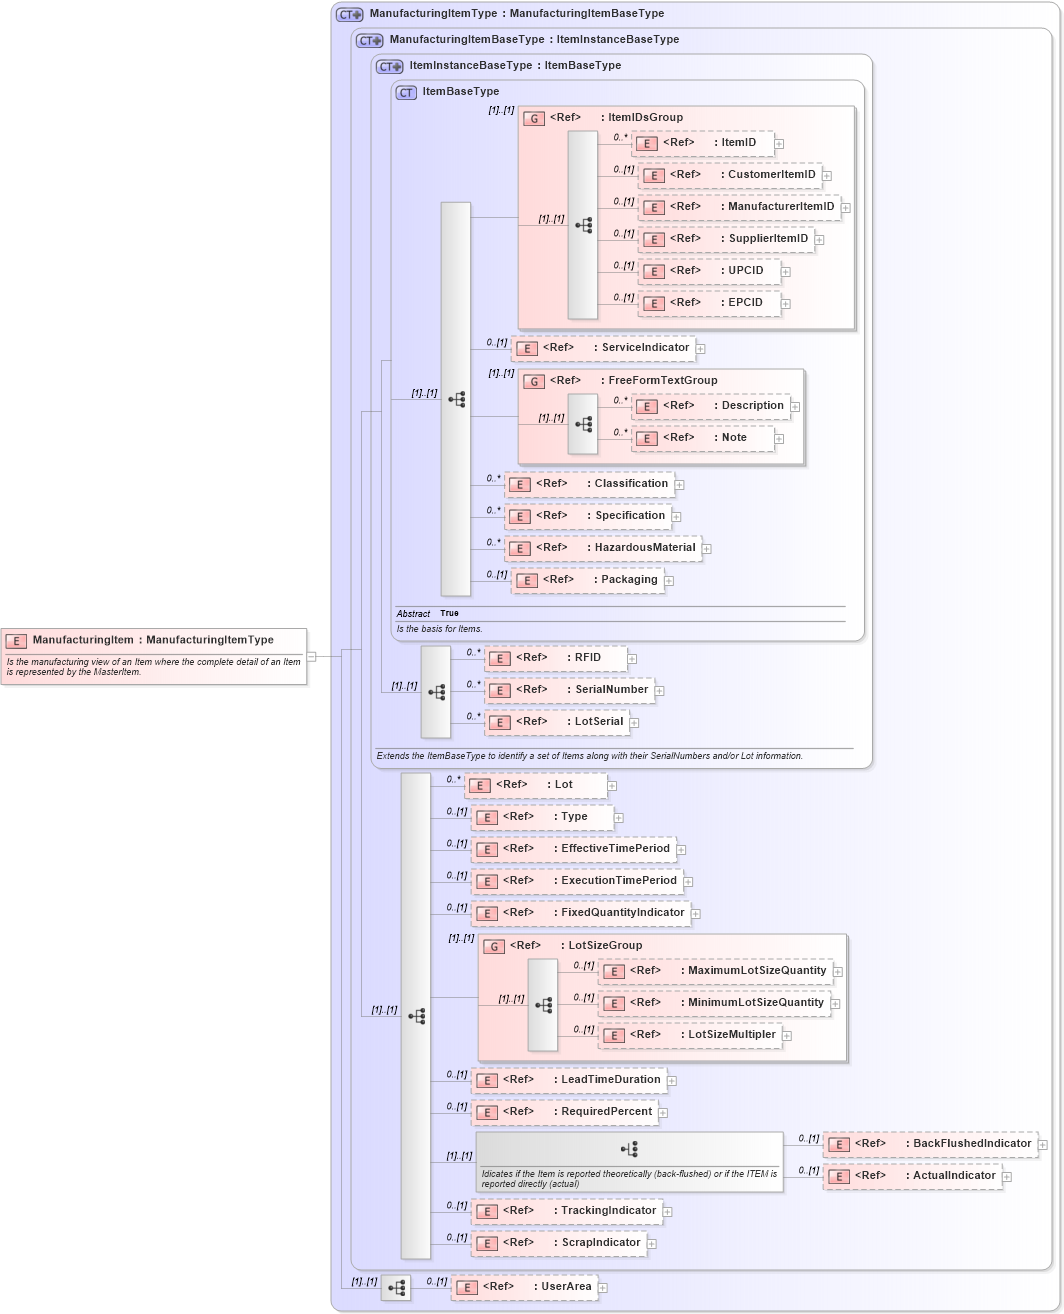This screenshot has width=1064, height=1314.
Task: Expand the Lot element
Action: pos(612,785)
